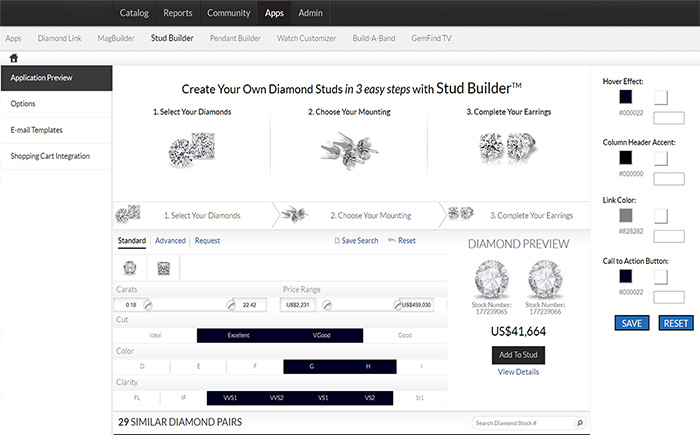Screen dimensions: 700x435
Task: Toggle color grade D
Action: (142, 367)
